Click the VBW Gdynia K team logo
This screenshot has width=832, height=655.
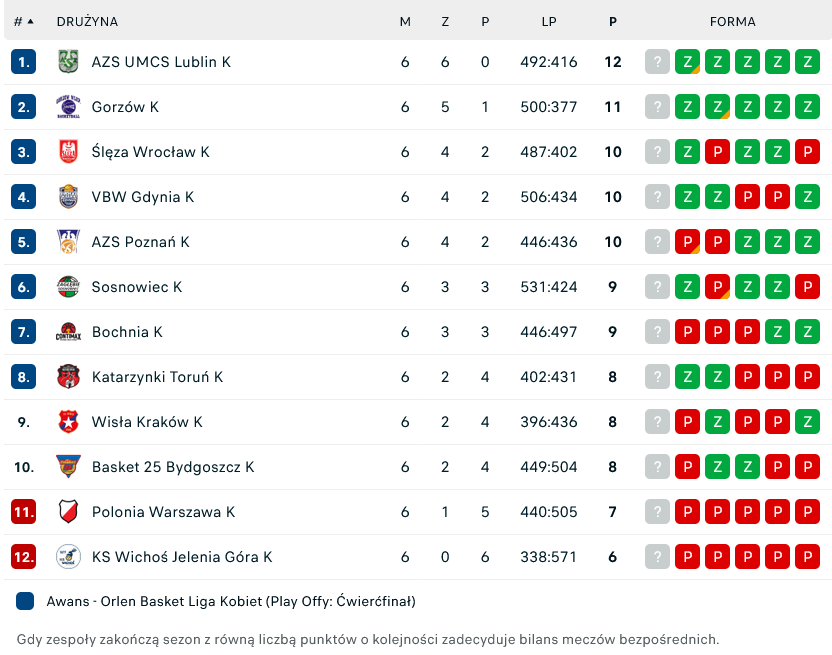click(x=68, y=197)
